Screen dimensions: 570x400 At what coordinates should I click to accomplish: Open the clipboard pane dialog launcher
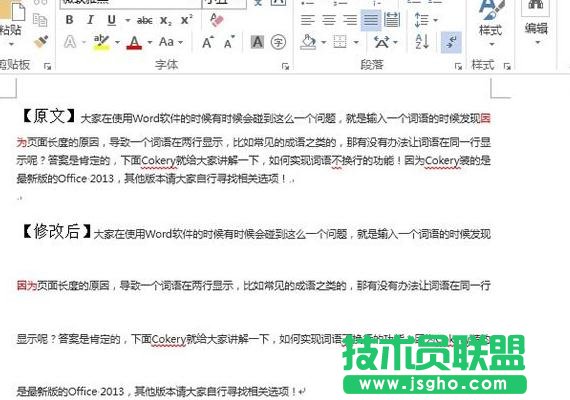click(x=47, y=66)
